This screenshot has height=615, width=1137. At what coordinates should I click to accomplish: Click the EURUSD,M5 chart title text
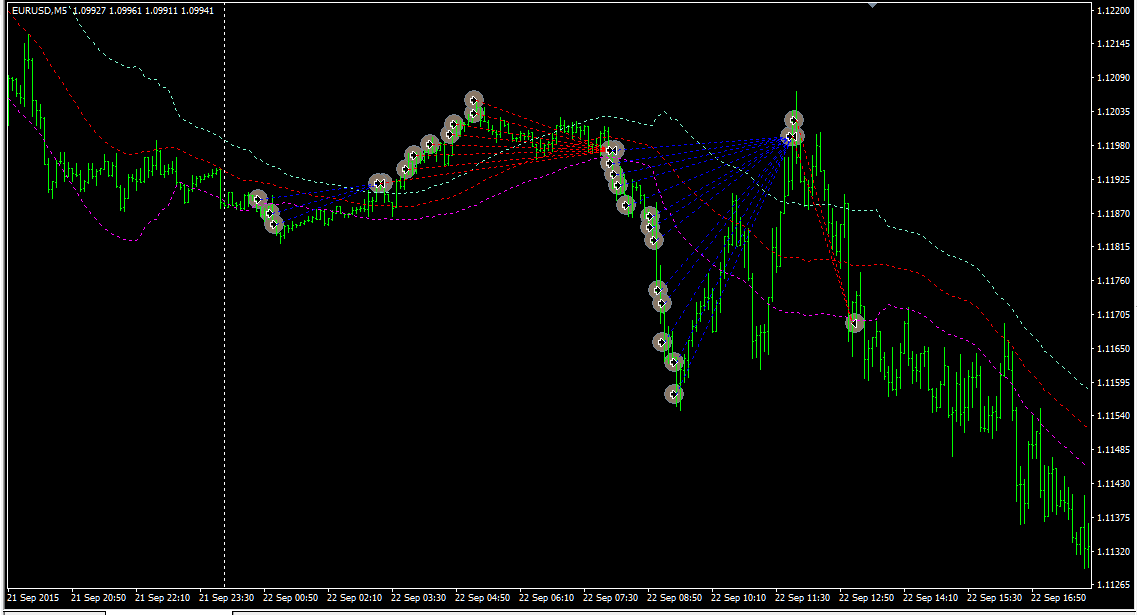click(x=41, y=11)
